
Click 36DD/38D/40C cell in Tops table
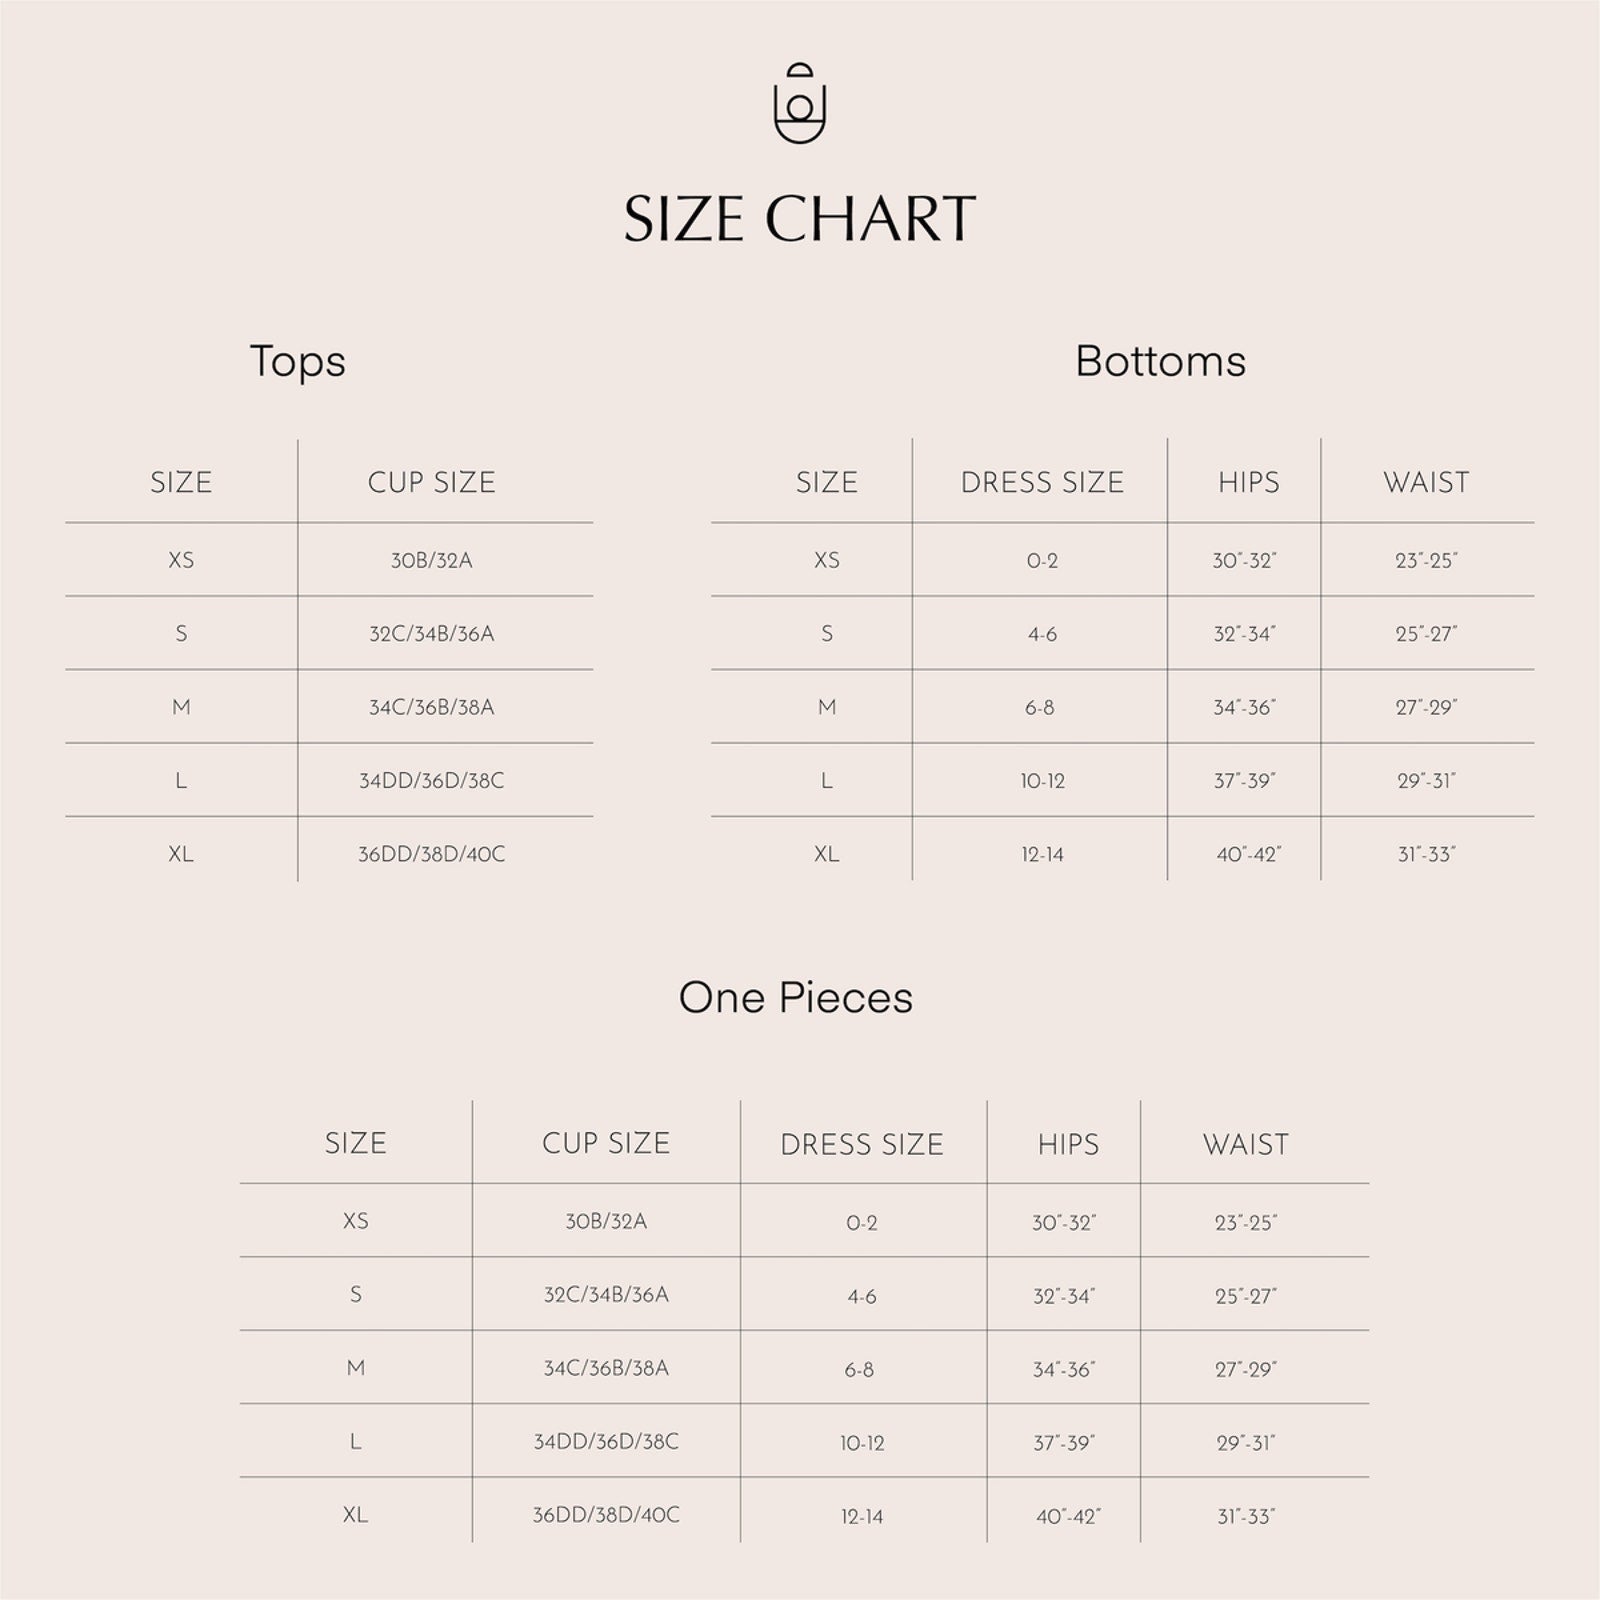click(x=432, y=854)
